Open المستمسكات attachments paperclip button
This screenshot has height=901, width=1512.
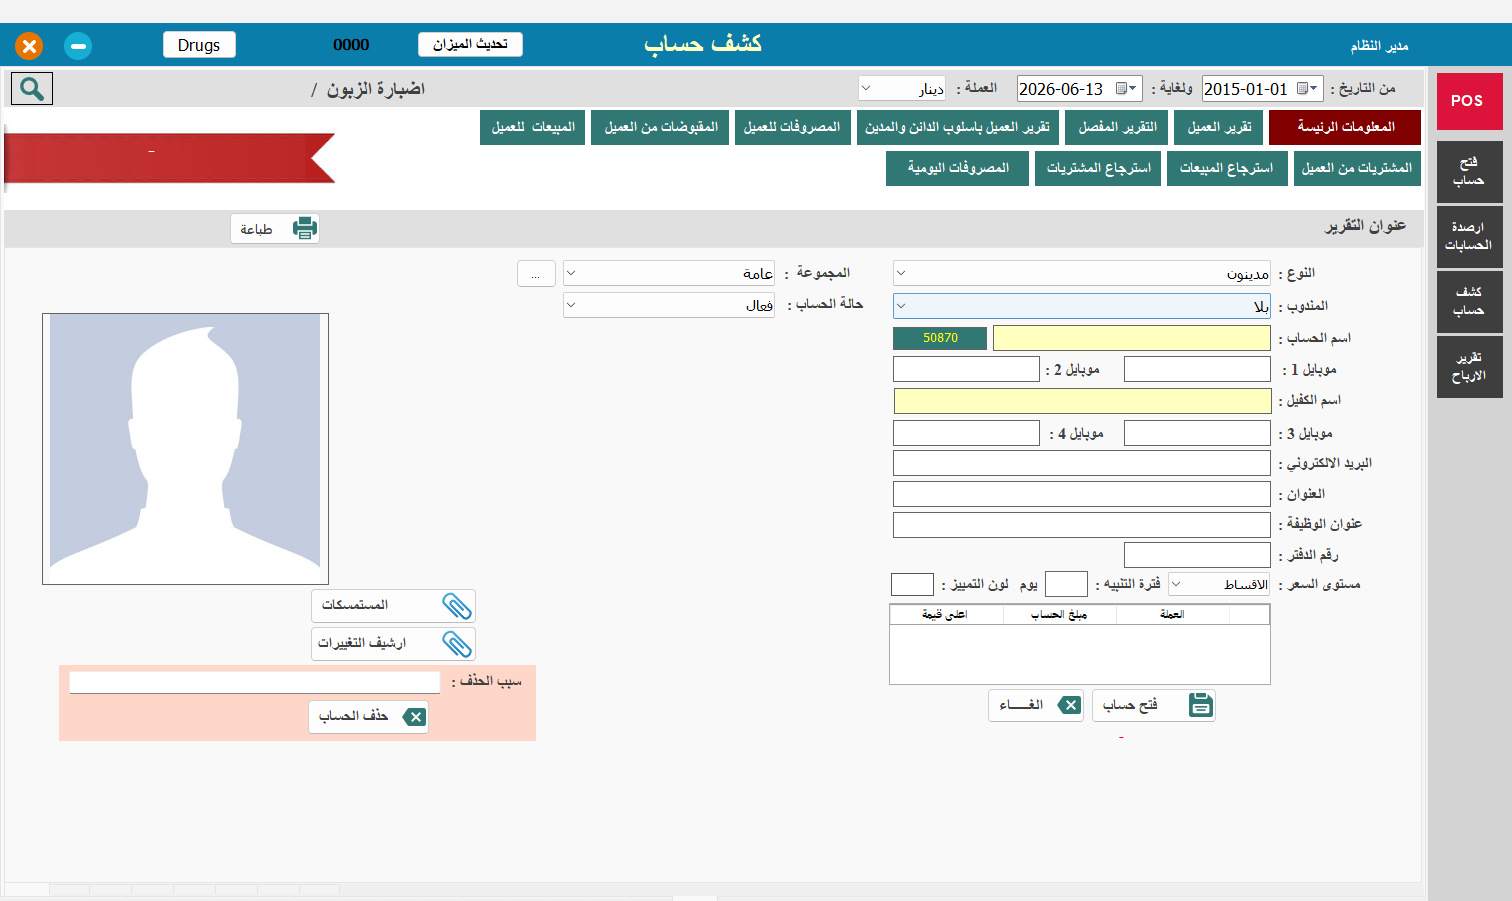click(393, 606)
